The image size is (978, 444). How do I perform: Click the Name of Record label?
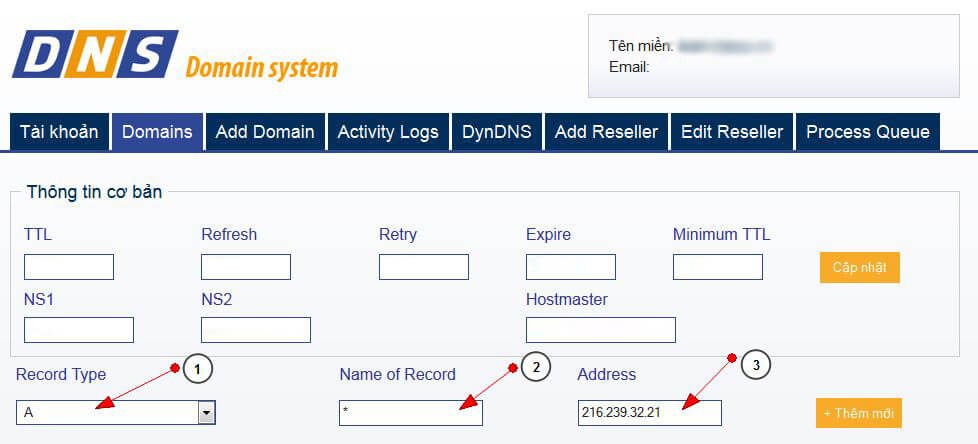pos(397,375)
